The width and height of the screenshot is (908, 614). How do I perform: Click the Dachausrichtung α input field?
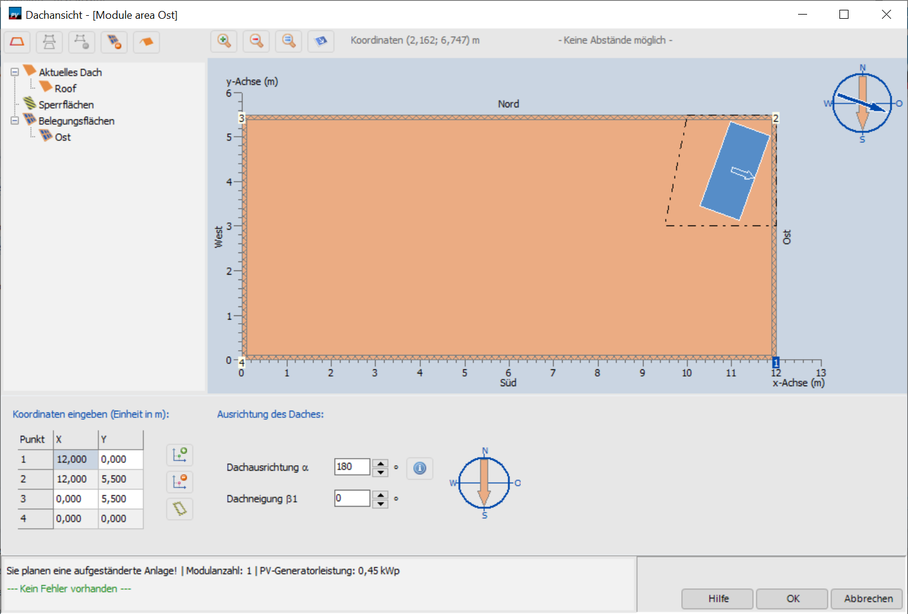coord(351,467)
